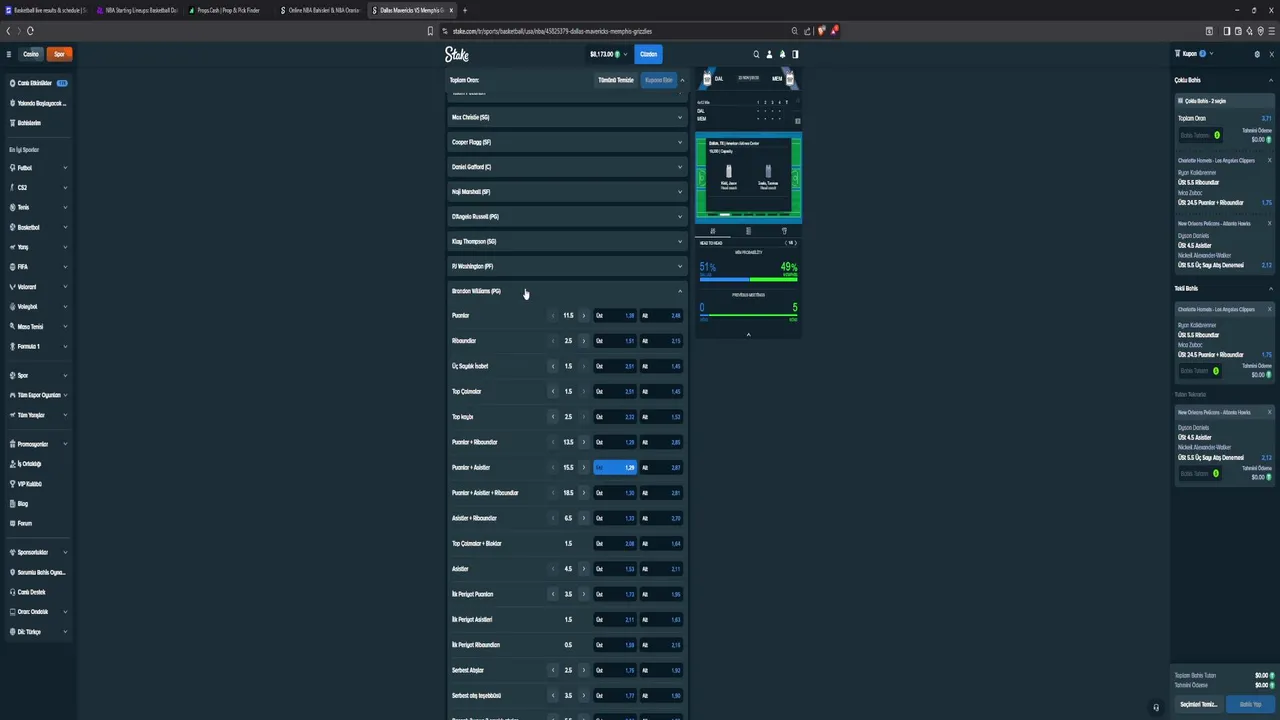
Task: Reload the page in browser toolbar
Action: pyautogui.click(x=30, y=31)
